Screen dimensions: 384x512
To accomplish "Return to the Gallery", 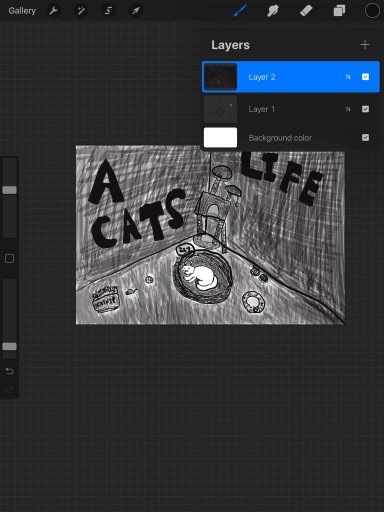I will click(x=22, y=11).
